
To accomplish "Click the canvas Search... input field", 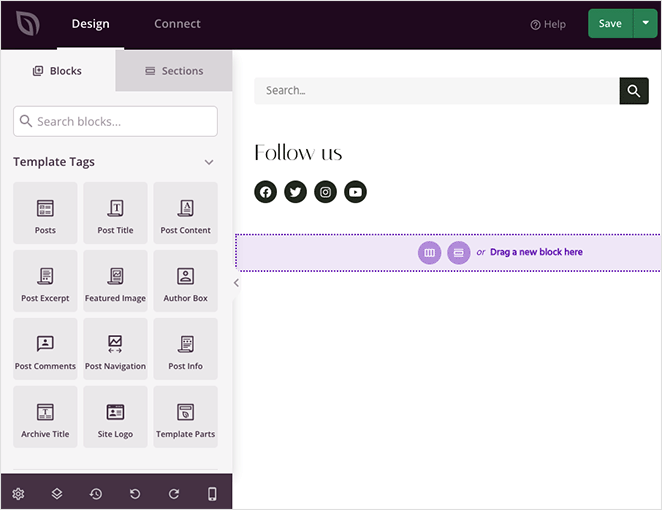I will [437, 90].
